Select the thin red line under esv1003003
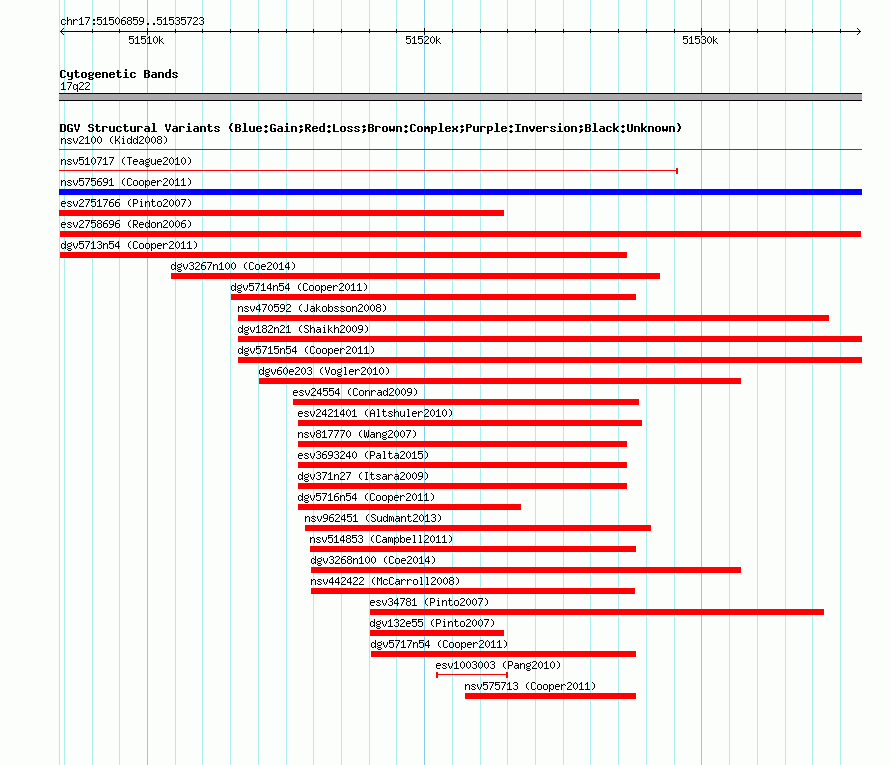The width and height of the screenshot is (890, 765). coord(472,675)
